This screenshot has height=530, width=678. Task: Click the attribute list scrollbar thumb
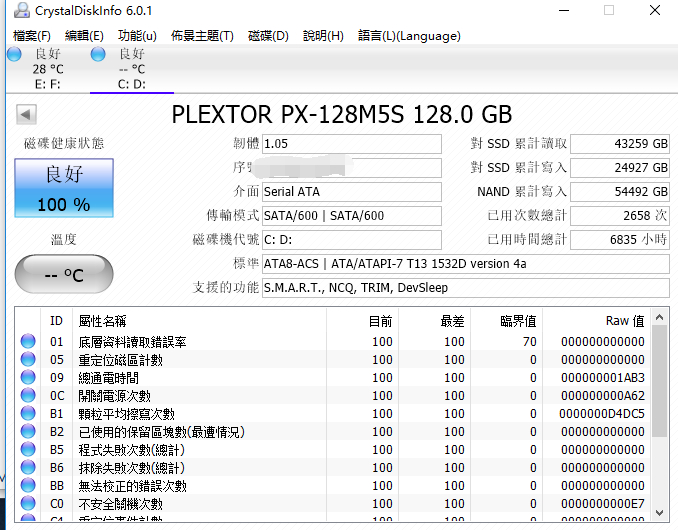[659, 381]
